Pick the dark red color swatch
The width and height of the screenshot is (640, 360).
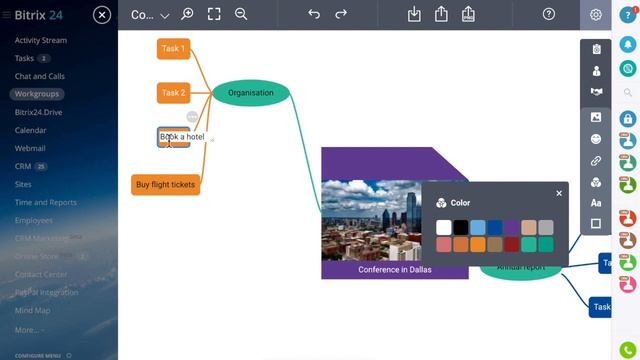[x=512, y=244]
